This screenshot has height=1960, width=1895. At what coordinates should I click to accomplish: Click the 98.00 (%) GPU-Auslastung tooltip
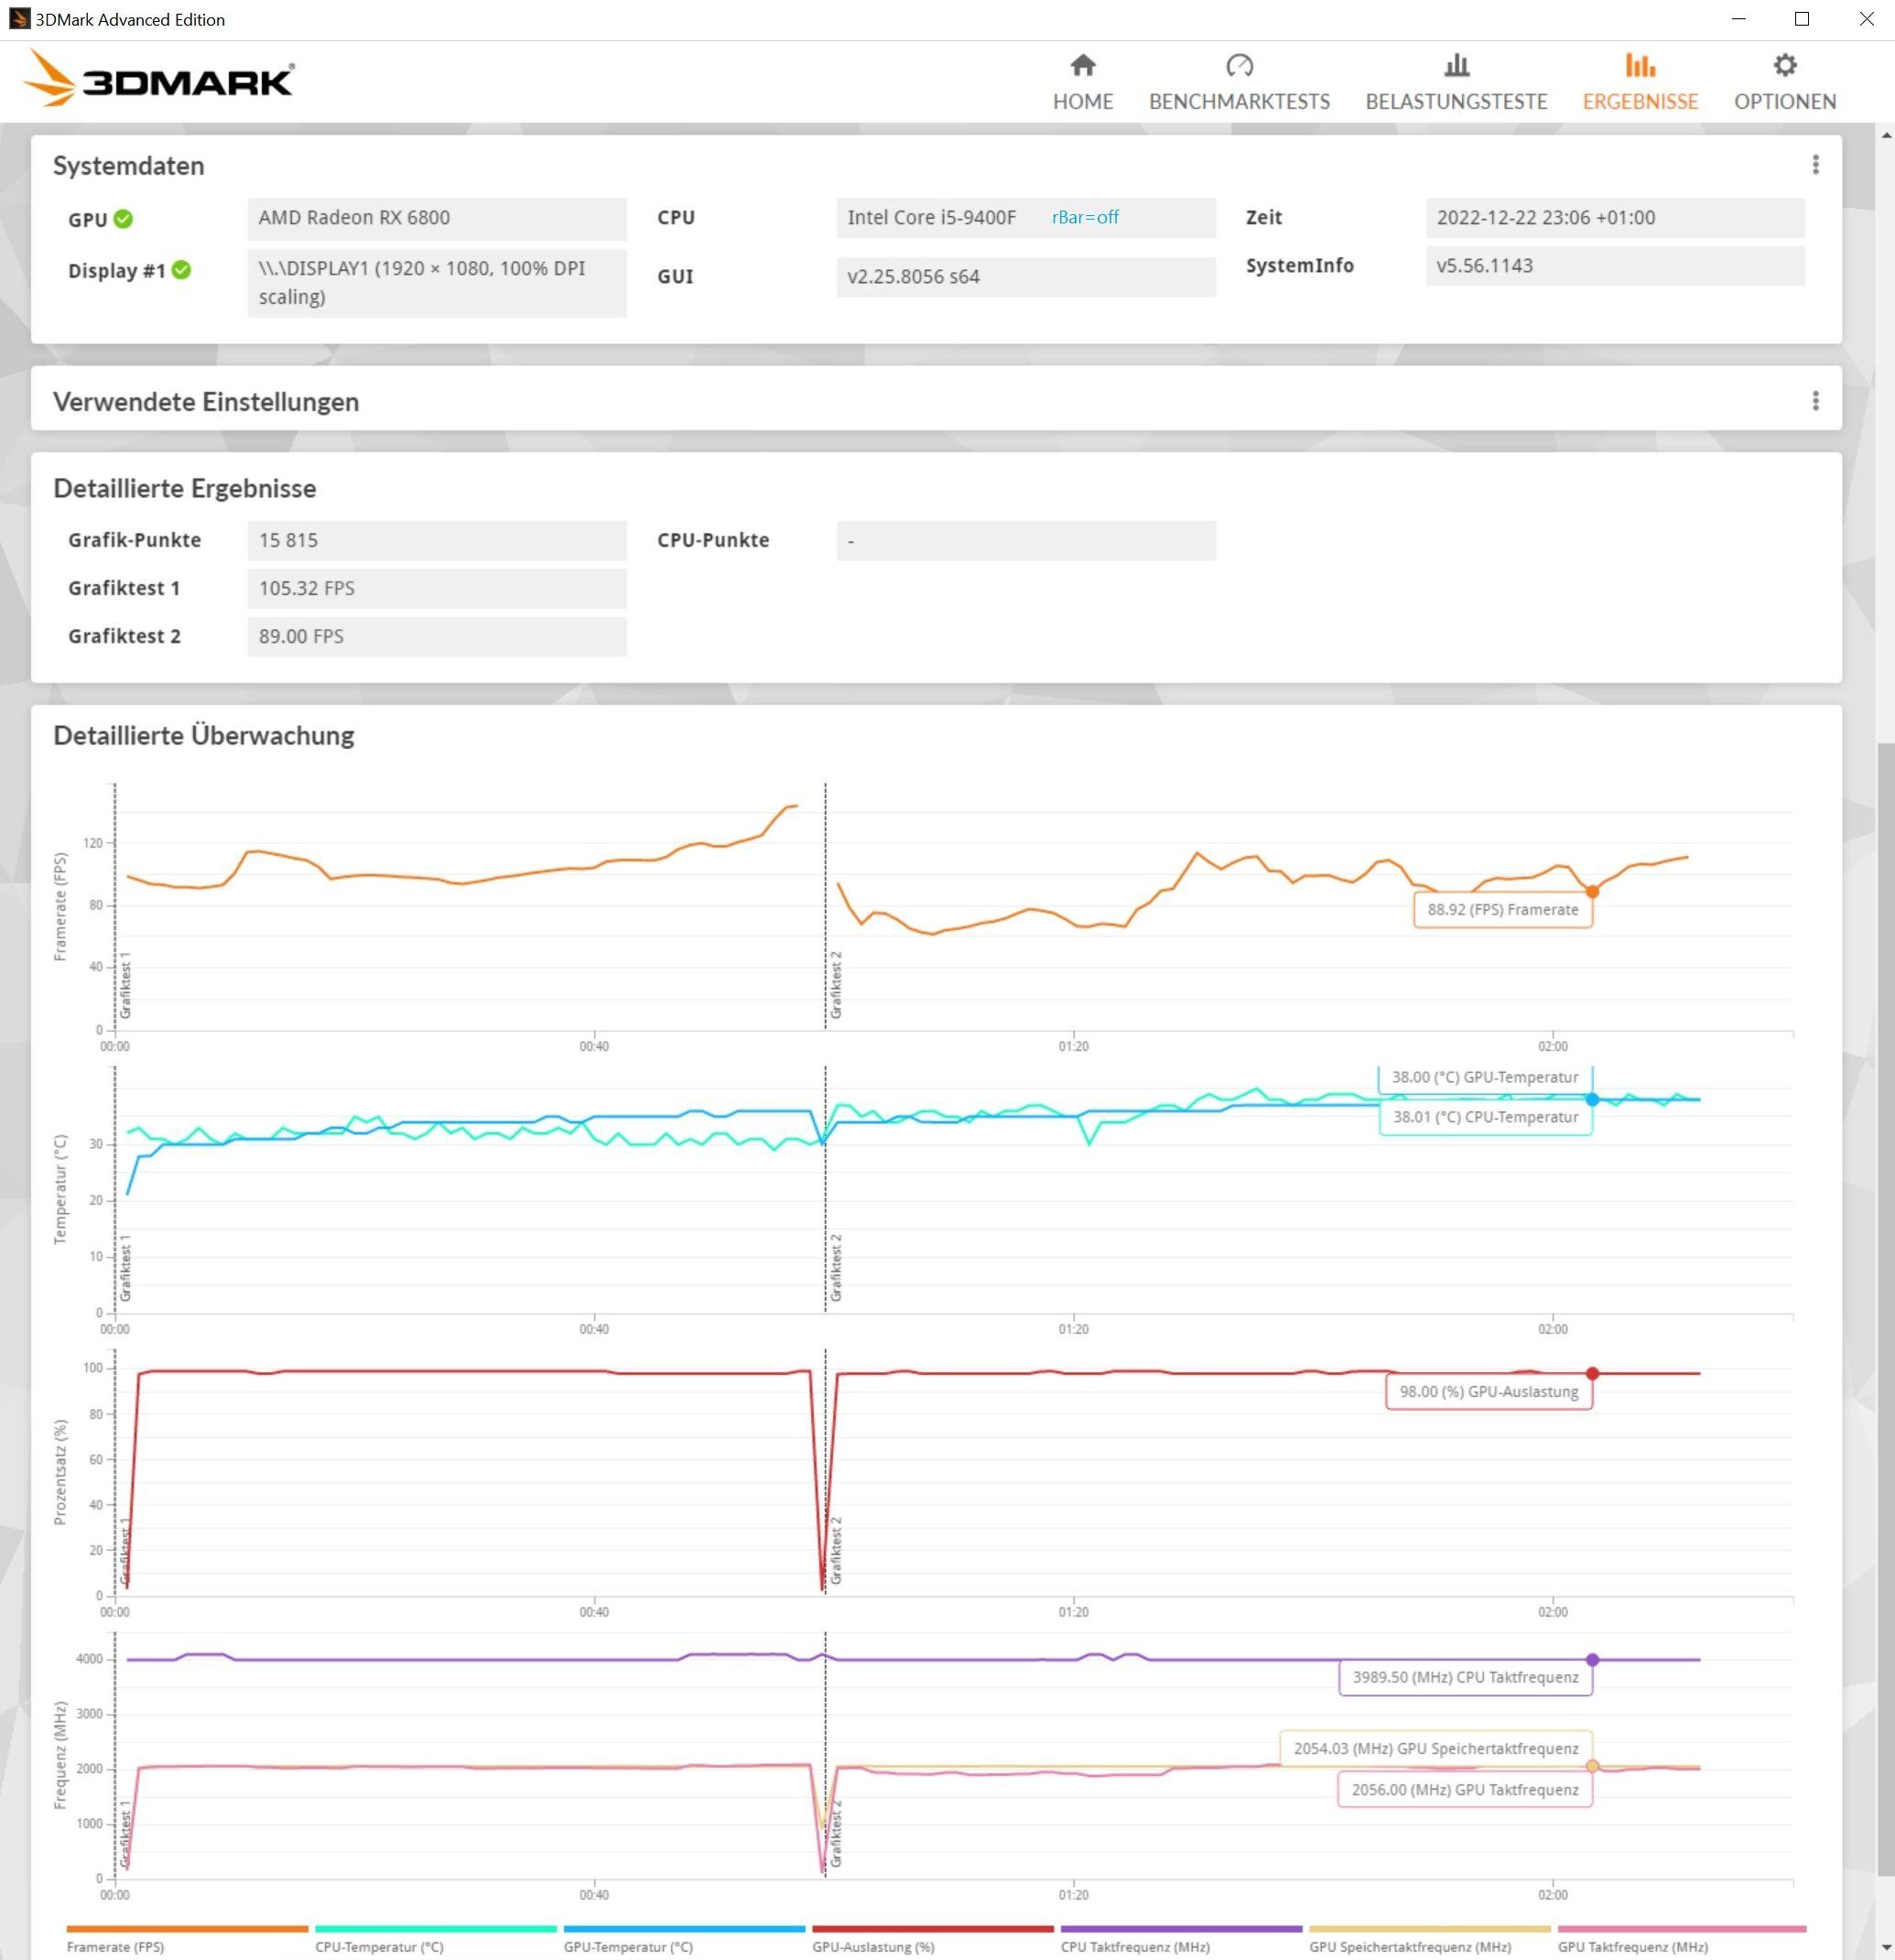(x=1488, y=1392)
